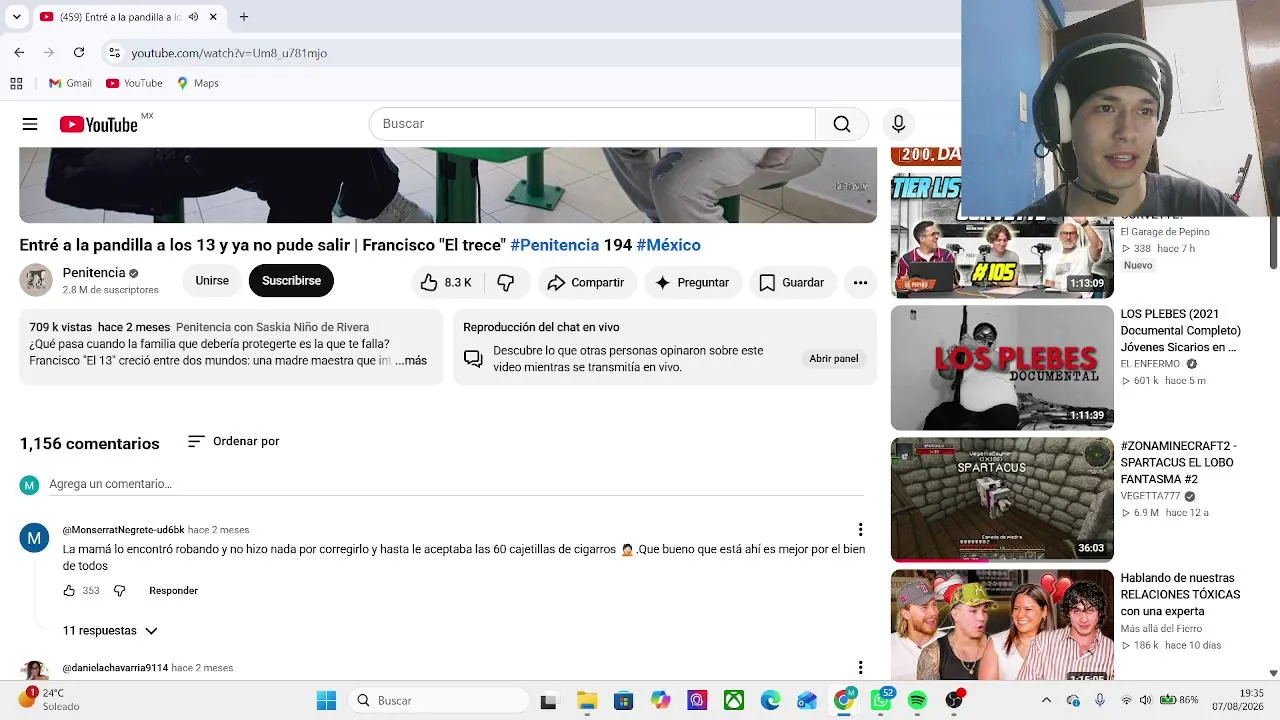Show hidden system tray icons
This screenshot has width=1280, height=720.
coord(1046,701)
